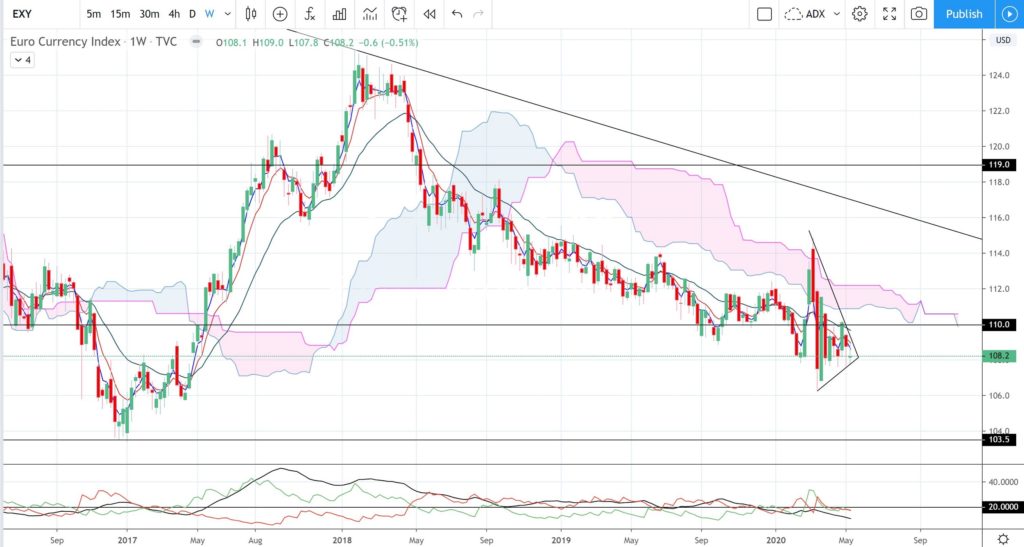Select the 5m timeframe
This screenshot has height=547, width=1024.
pyautogui.click(x=93, y=14)
